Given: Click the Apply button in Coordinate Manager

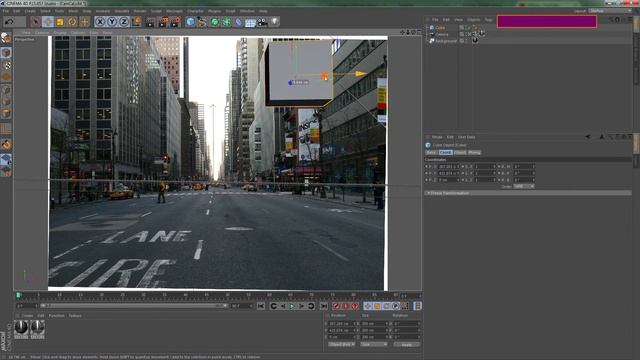Looking at the screenshot, I should [x=407, y=344].
